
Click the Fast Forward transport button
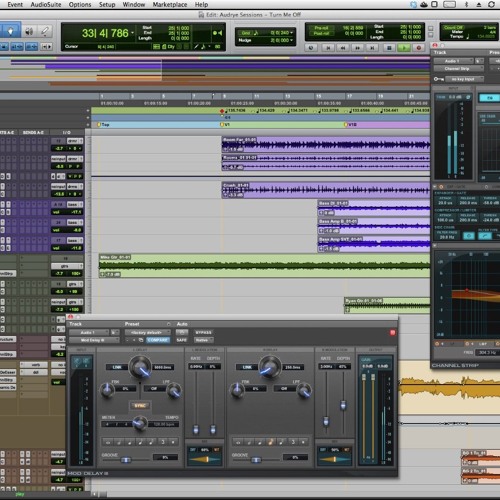pyautogui.click(x=358, y=48)
